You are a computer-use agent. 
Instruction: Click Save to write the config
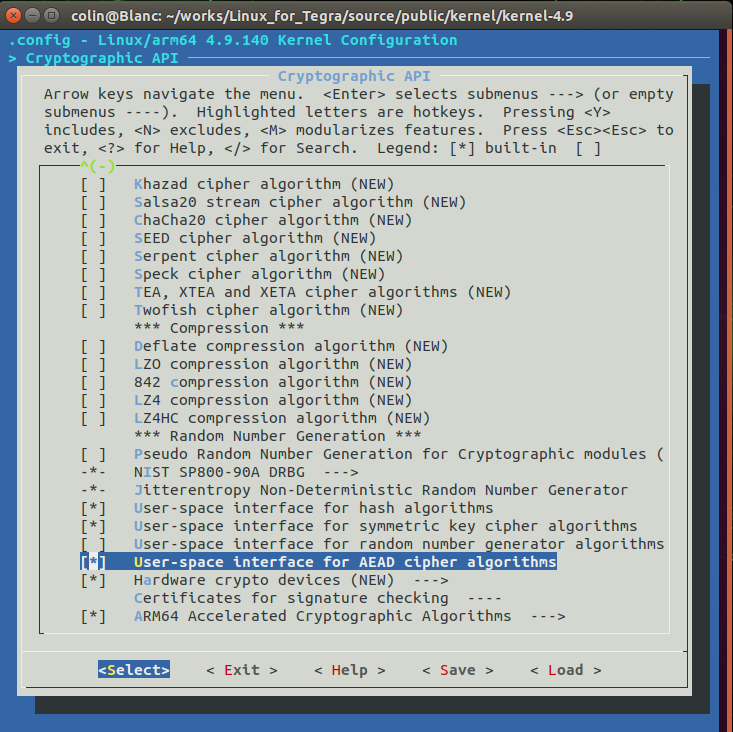tap(458, 670)
